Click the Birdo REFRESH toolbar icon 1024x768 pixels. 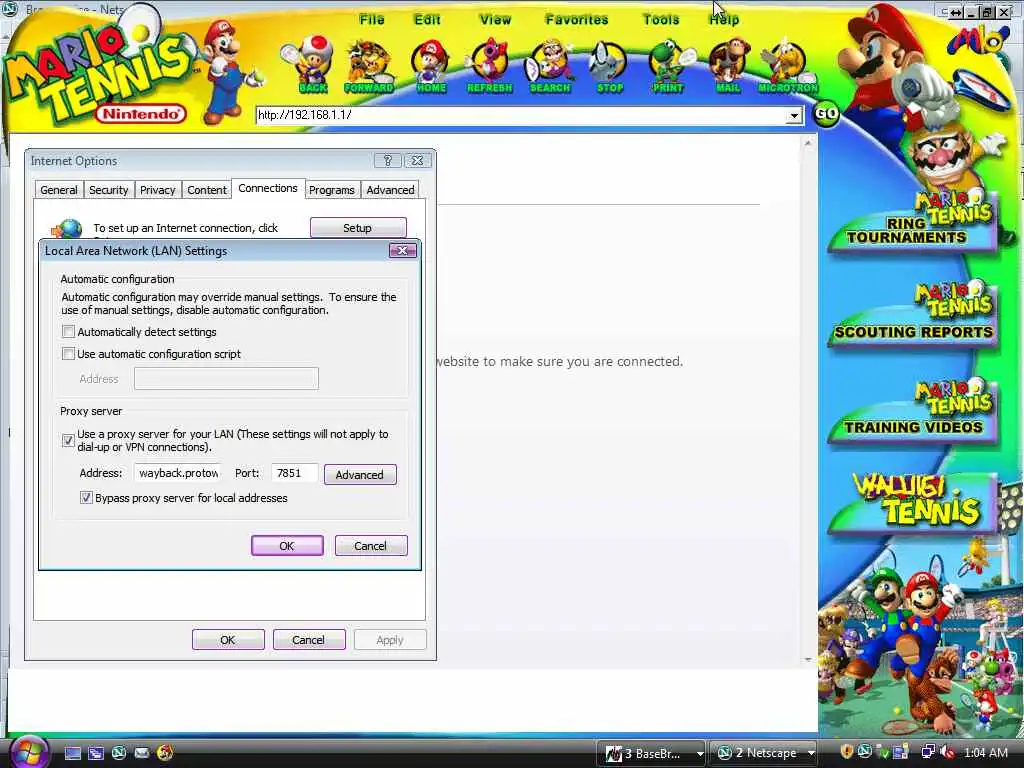pyautogui.click(x=489, y=65)
